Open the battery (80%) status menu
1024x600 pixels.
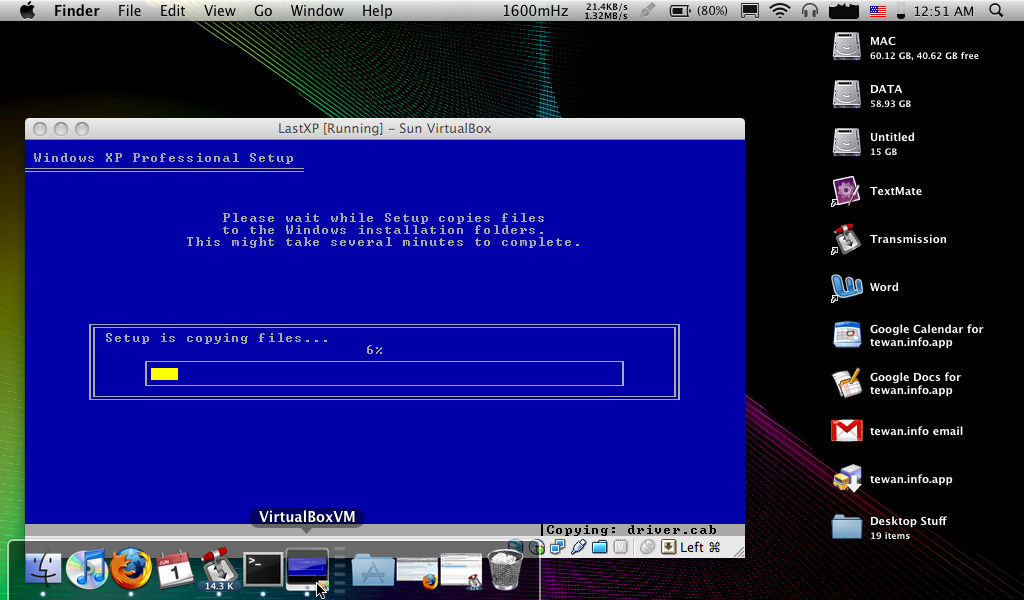click(699, 10)
